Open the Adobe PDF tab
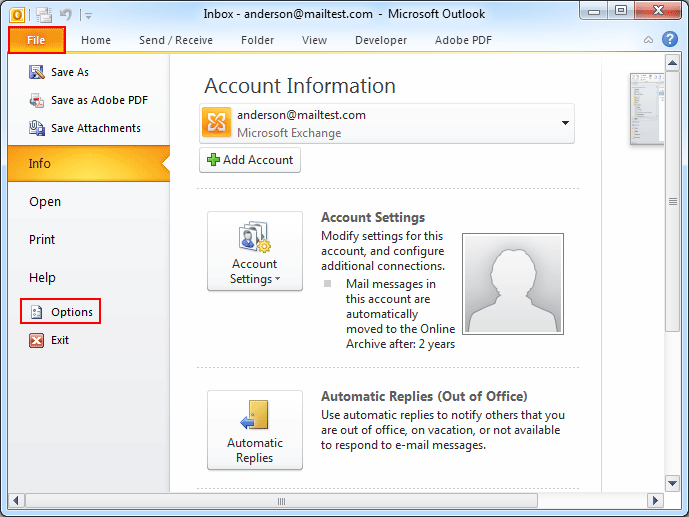This screenshot has height=517, width=689. (x=463, y=40)
